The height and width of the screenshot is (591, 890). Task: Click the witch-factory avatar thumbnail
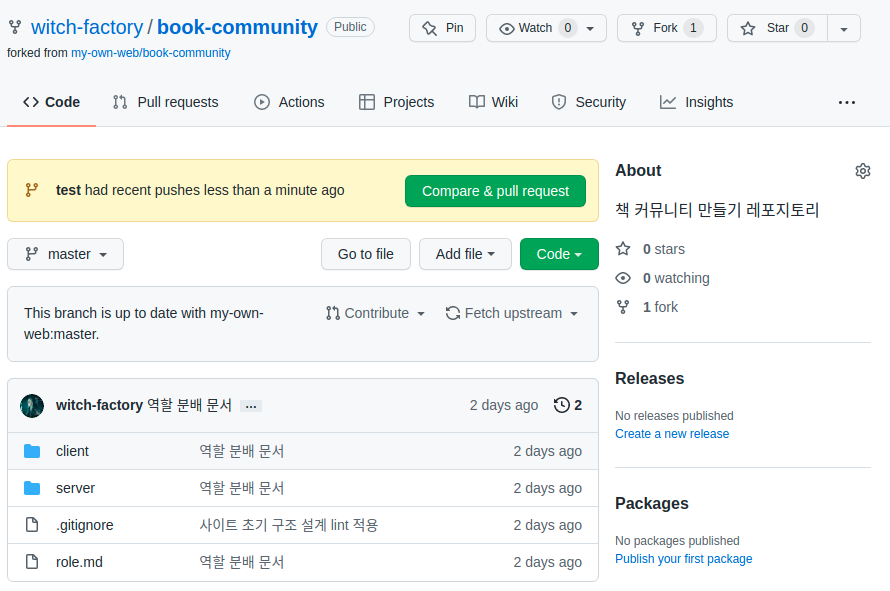click(32, 405)
